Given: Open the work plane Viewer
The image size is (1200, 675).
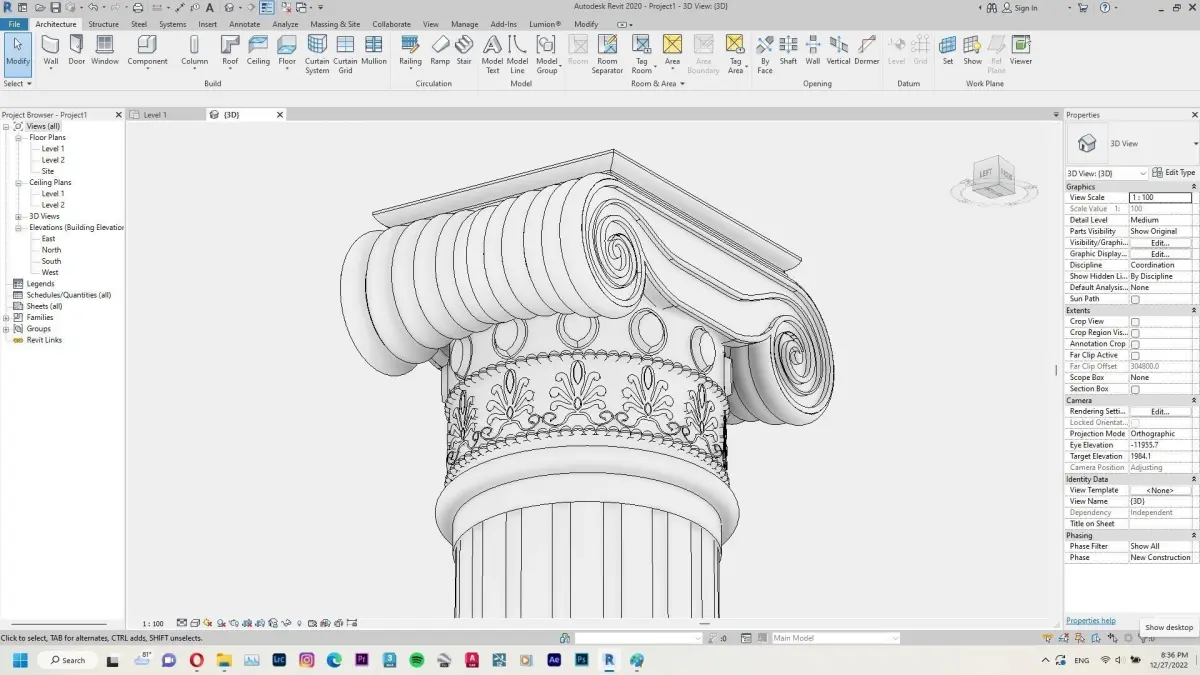Looking at the screenshot, I should pos(1021,51).
